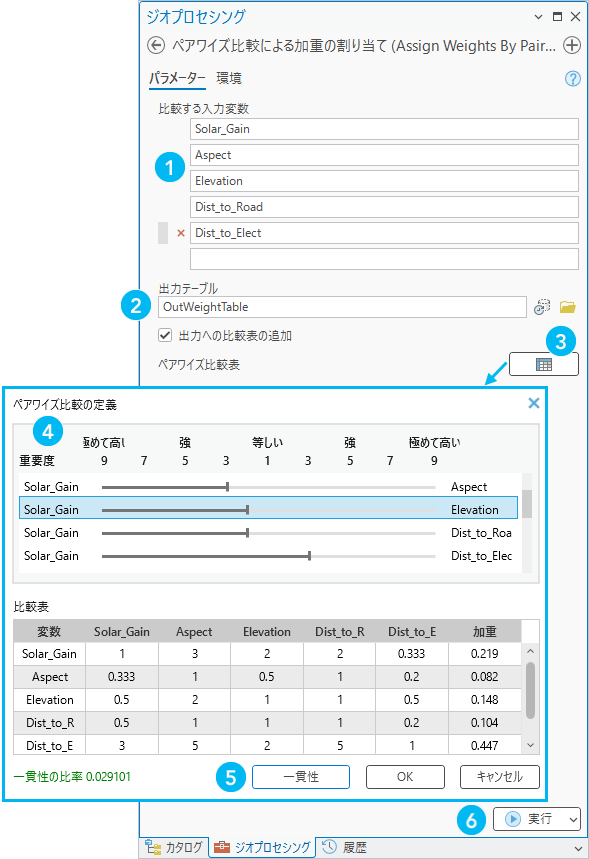Click the Dist_to_E row header in table
Screen dimensions: 589x859
tap(50, 746)
